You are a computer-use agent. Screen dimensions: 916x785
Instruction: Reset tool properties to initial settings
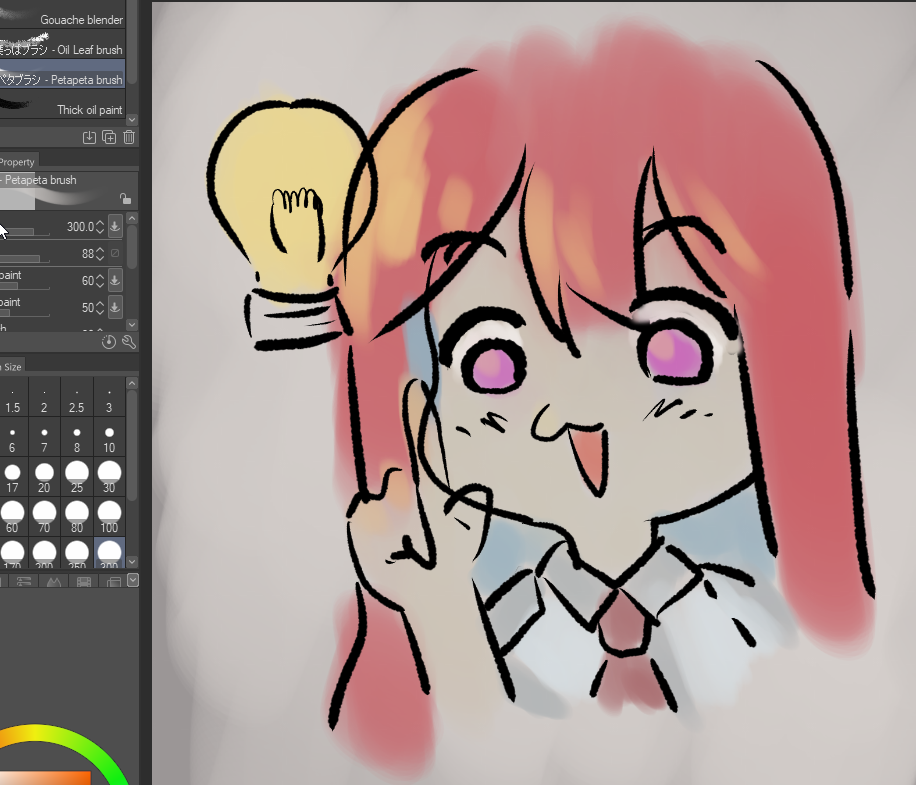pyautogui.click(x=109, y=342)
